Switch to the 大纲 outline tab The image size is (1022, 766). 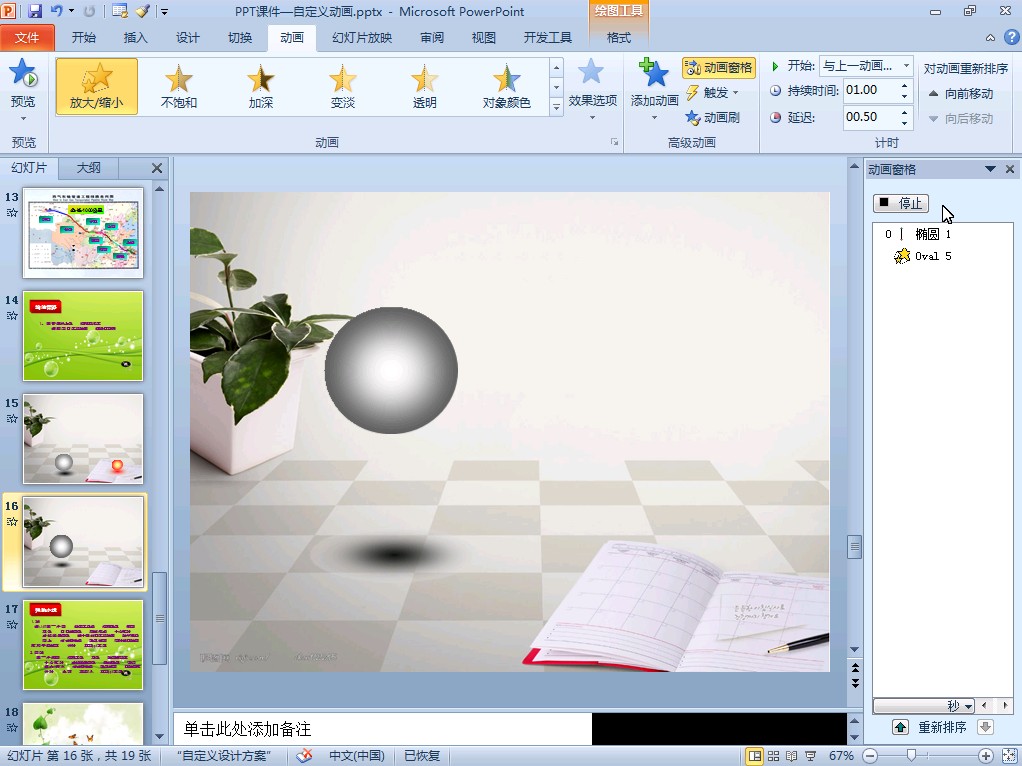click(89, 168)
